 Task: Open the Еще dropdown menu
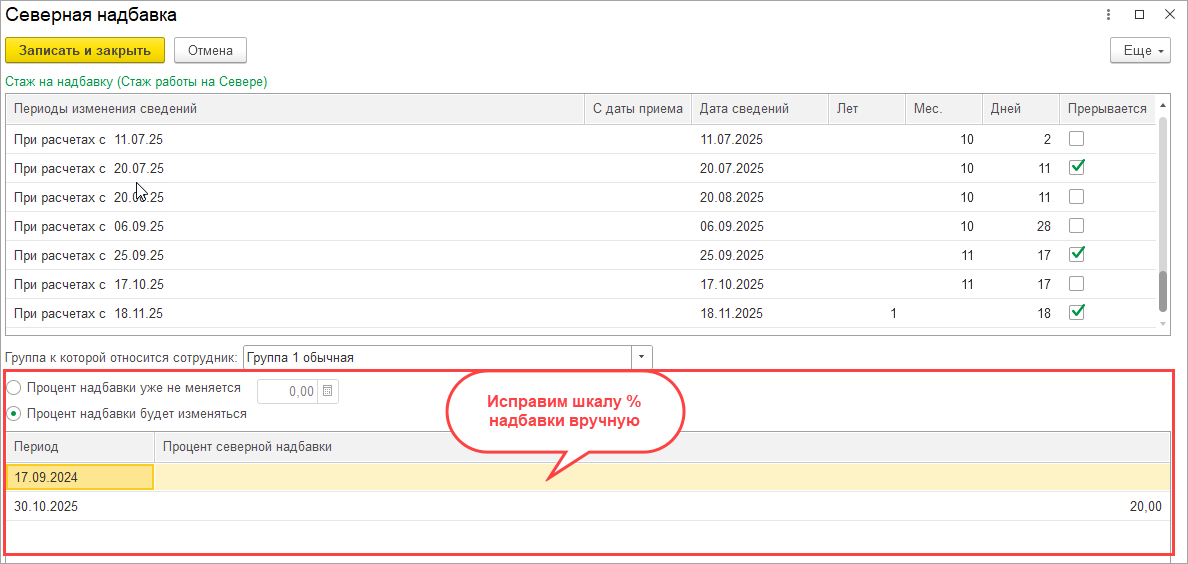1140,51
